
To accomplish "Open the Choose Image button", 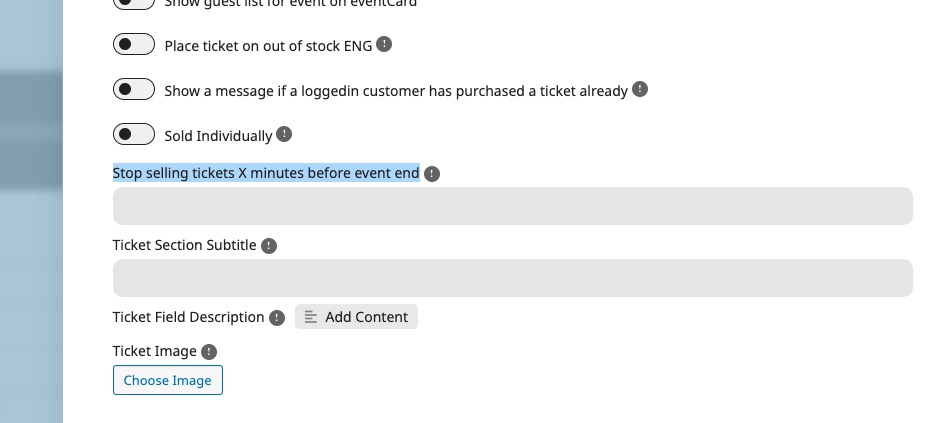I will [x=168, y=380].
